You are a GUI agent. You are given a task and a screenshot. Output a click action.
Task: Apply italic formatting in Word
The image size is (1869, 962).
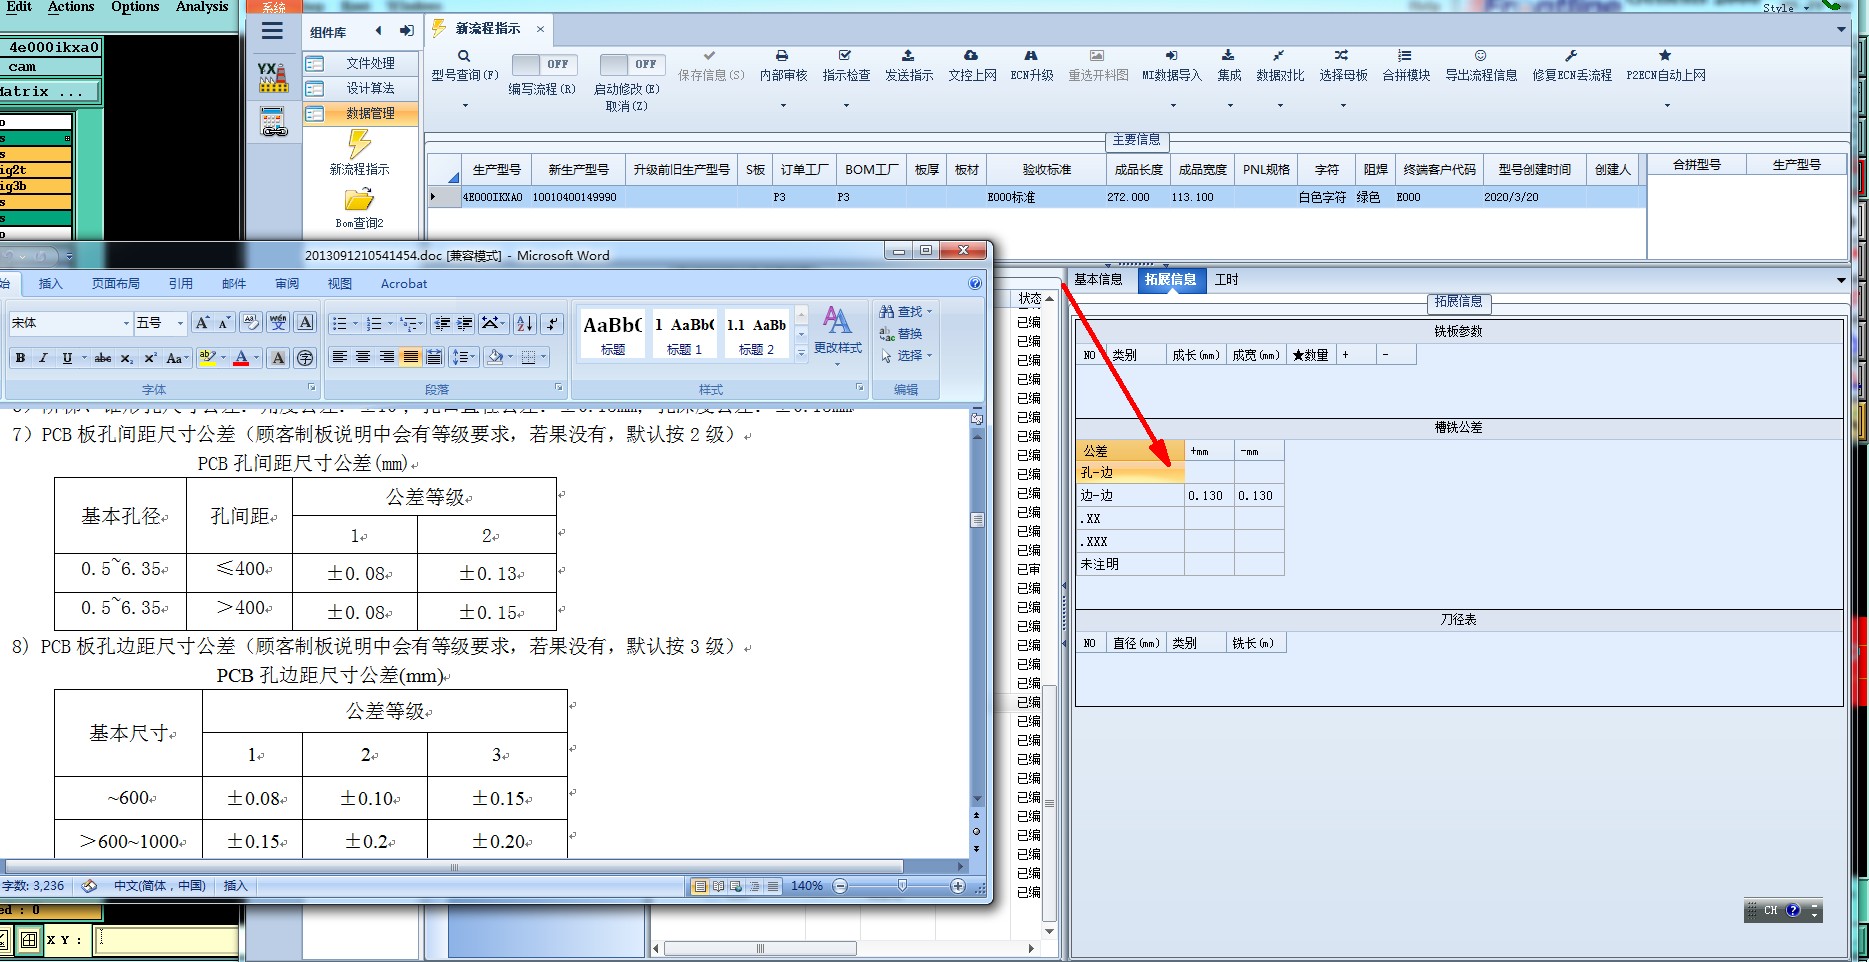point(43,358)
